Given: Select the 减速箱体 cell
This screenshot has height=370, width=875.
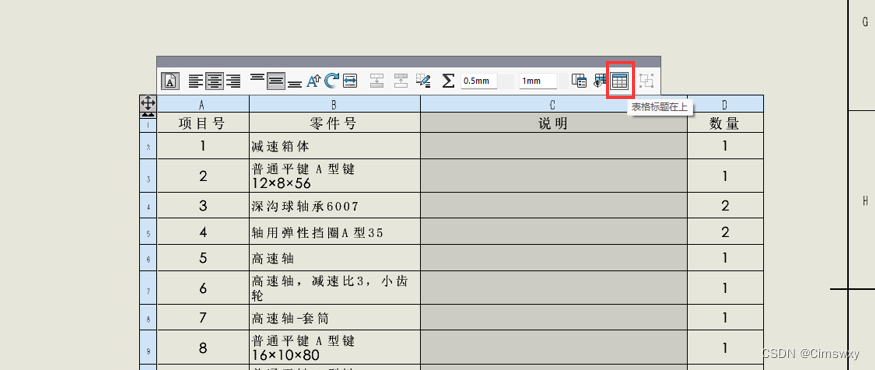Looking at the screenshot, I should (x=335, y=146).
